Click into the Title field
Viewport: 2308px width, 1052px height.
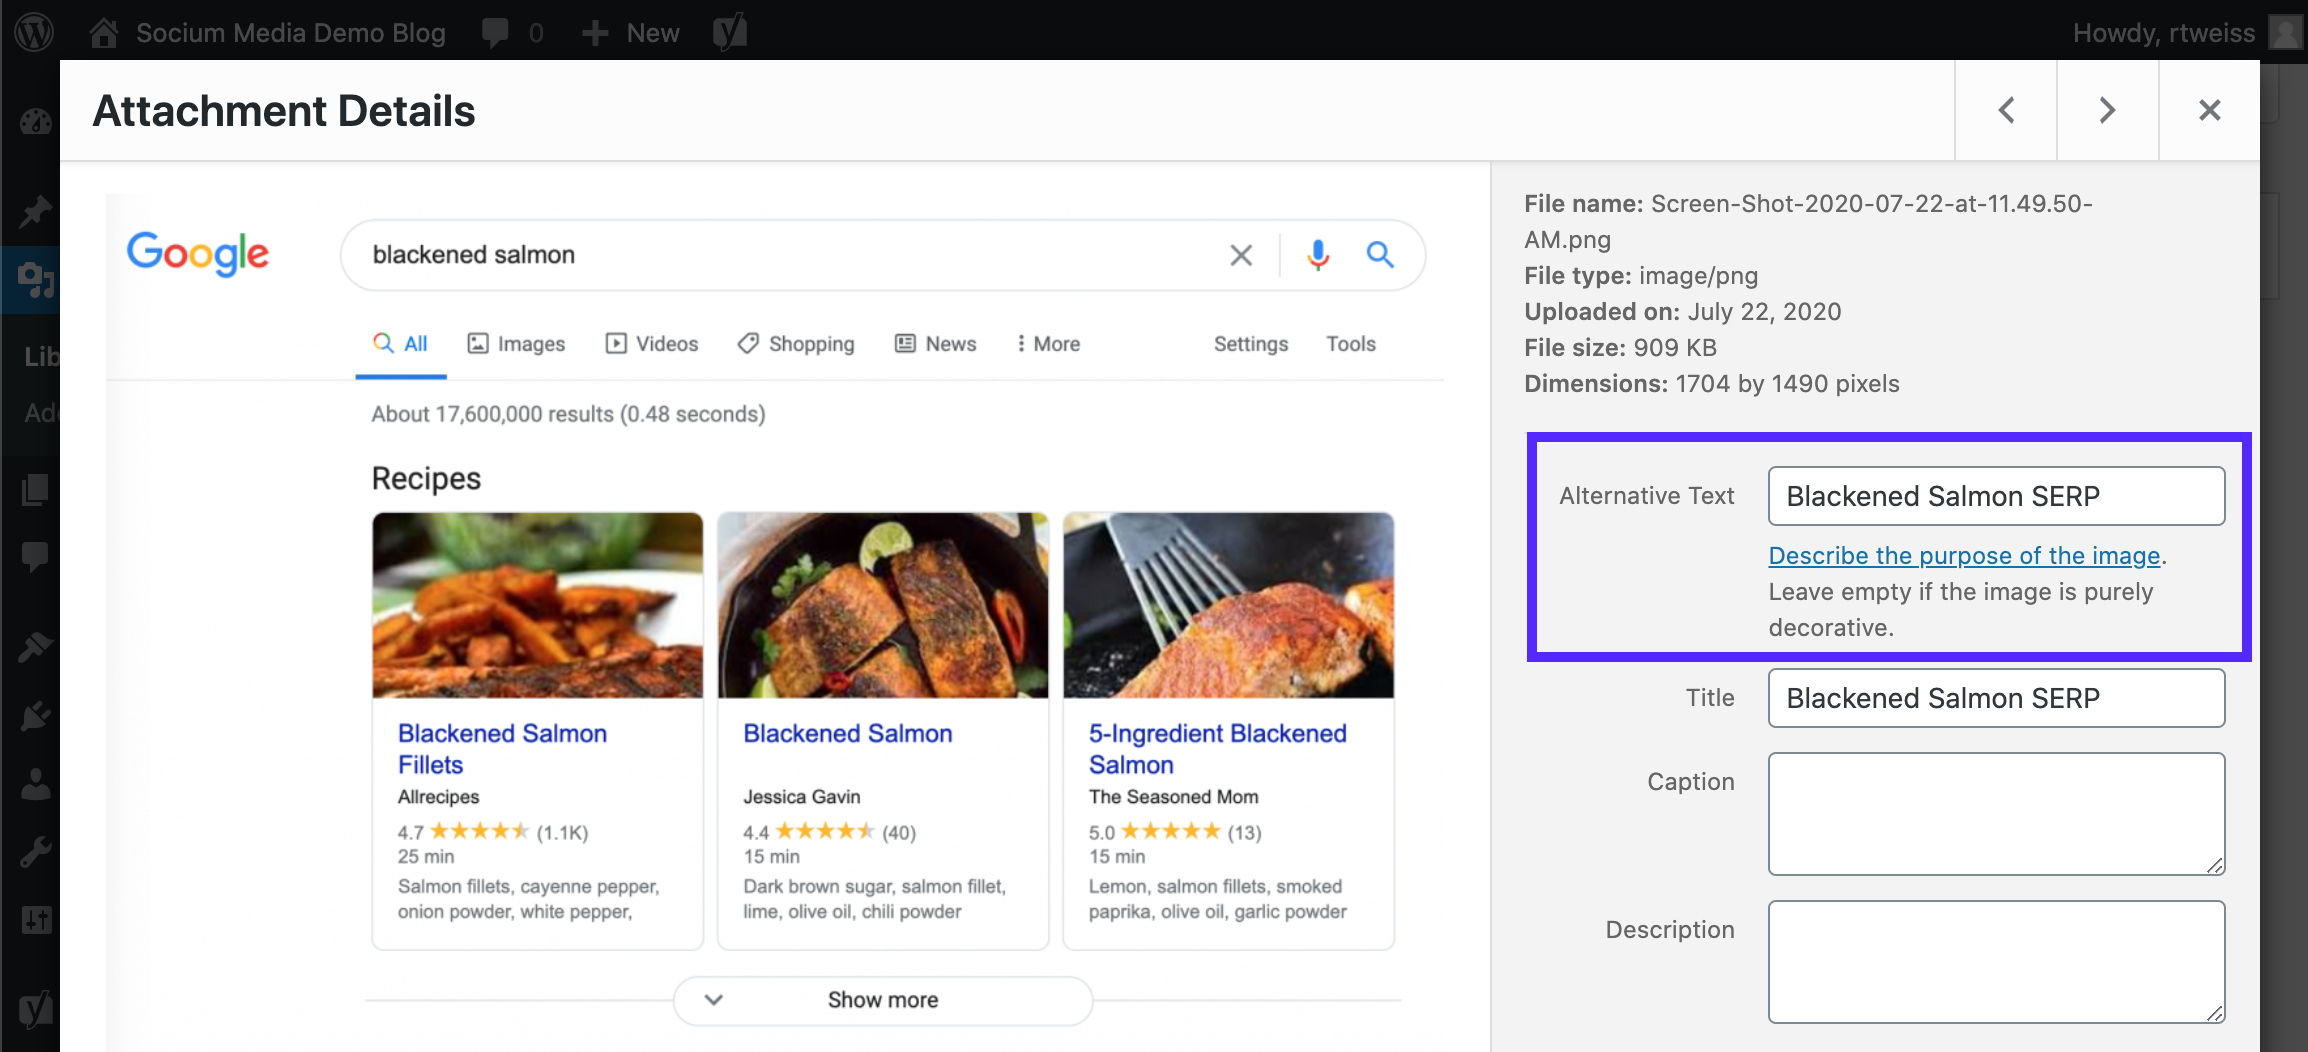pyautogui.click(x=1996, y=698)
